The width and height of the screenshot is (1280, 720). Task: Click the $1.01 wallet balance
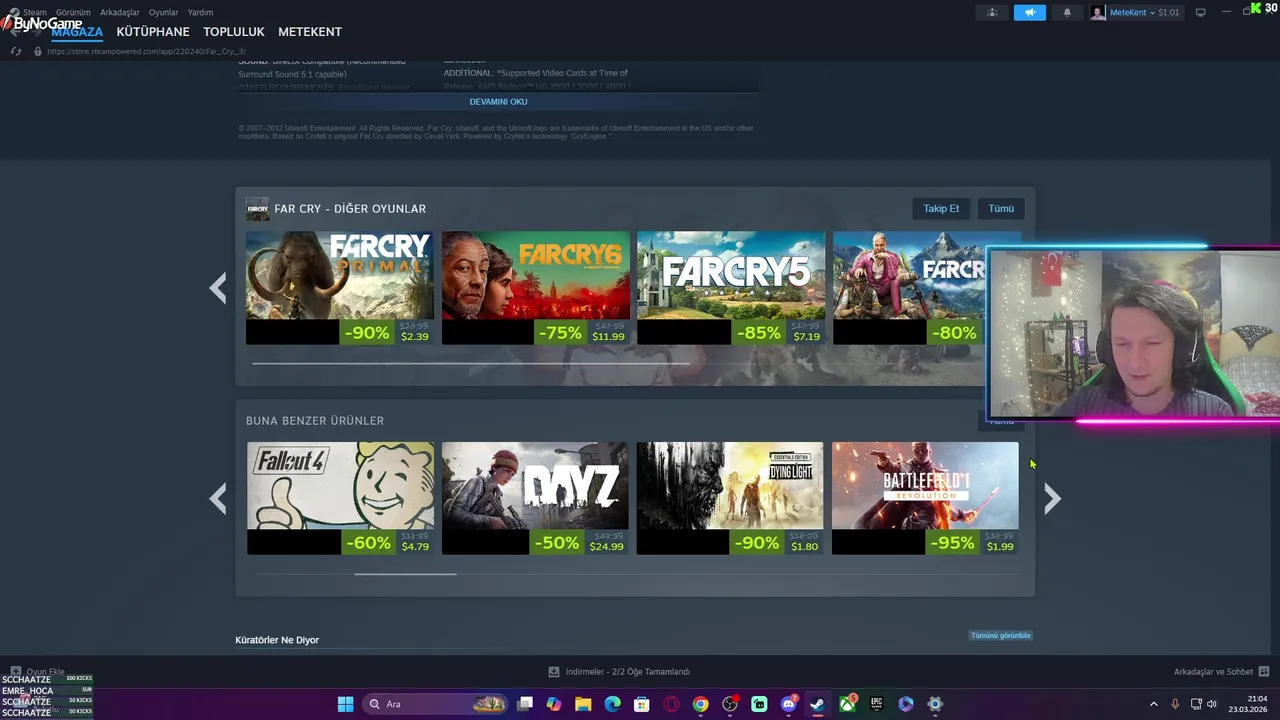pos(1169,12)
